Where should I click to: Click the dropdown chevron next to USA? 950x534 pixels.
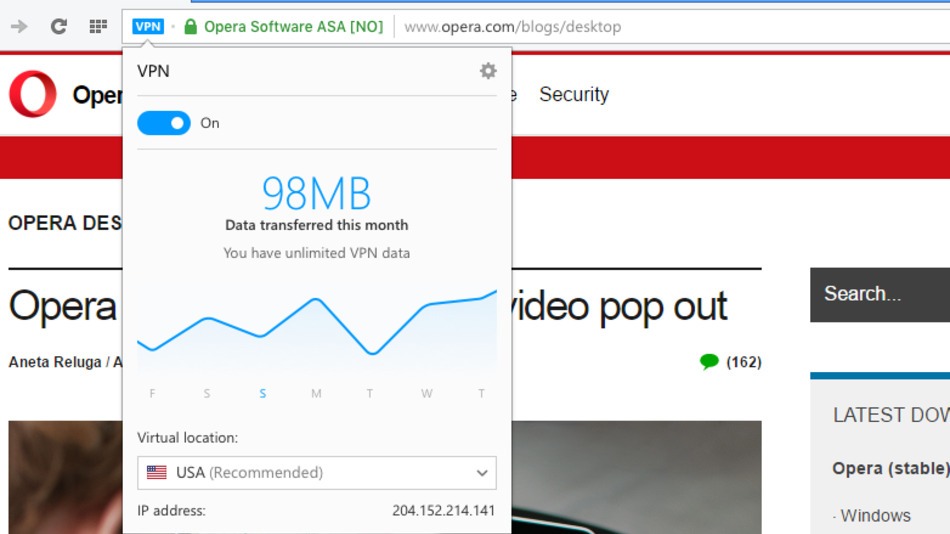click(482, 473)
